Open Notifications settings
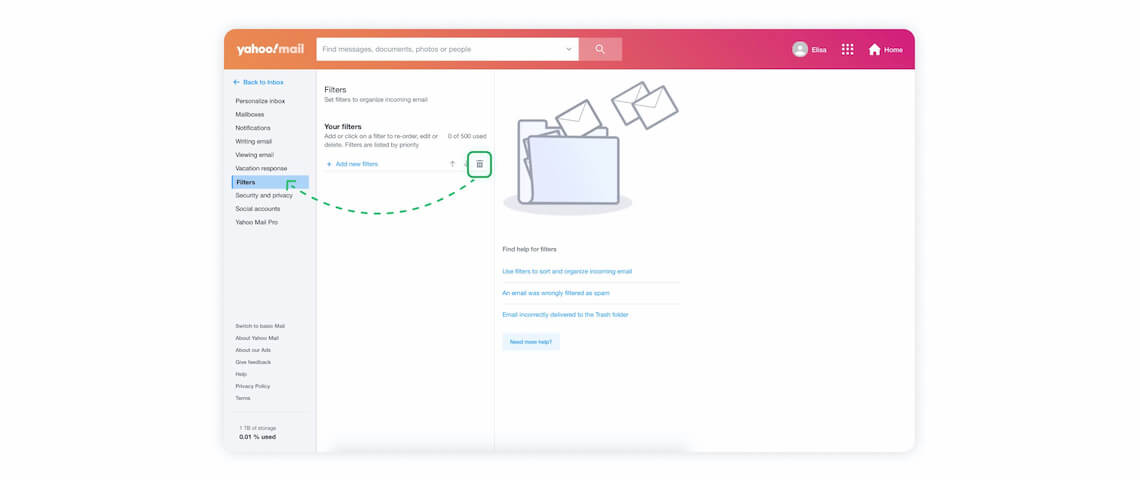The image size is (1140, 480). tap(252, 128)
